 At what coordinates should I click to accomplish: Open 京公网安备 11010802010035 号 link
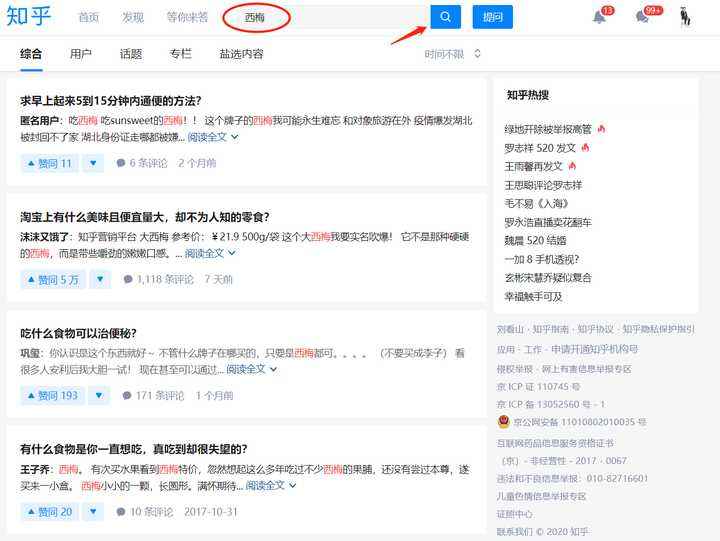pyautogui.click(x=579, y=422)
